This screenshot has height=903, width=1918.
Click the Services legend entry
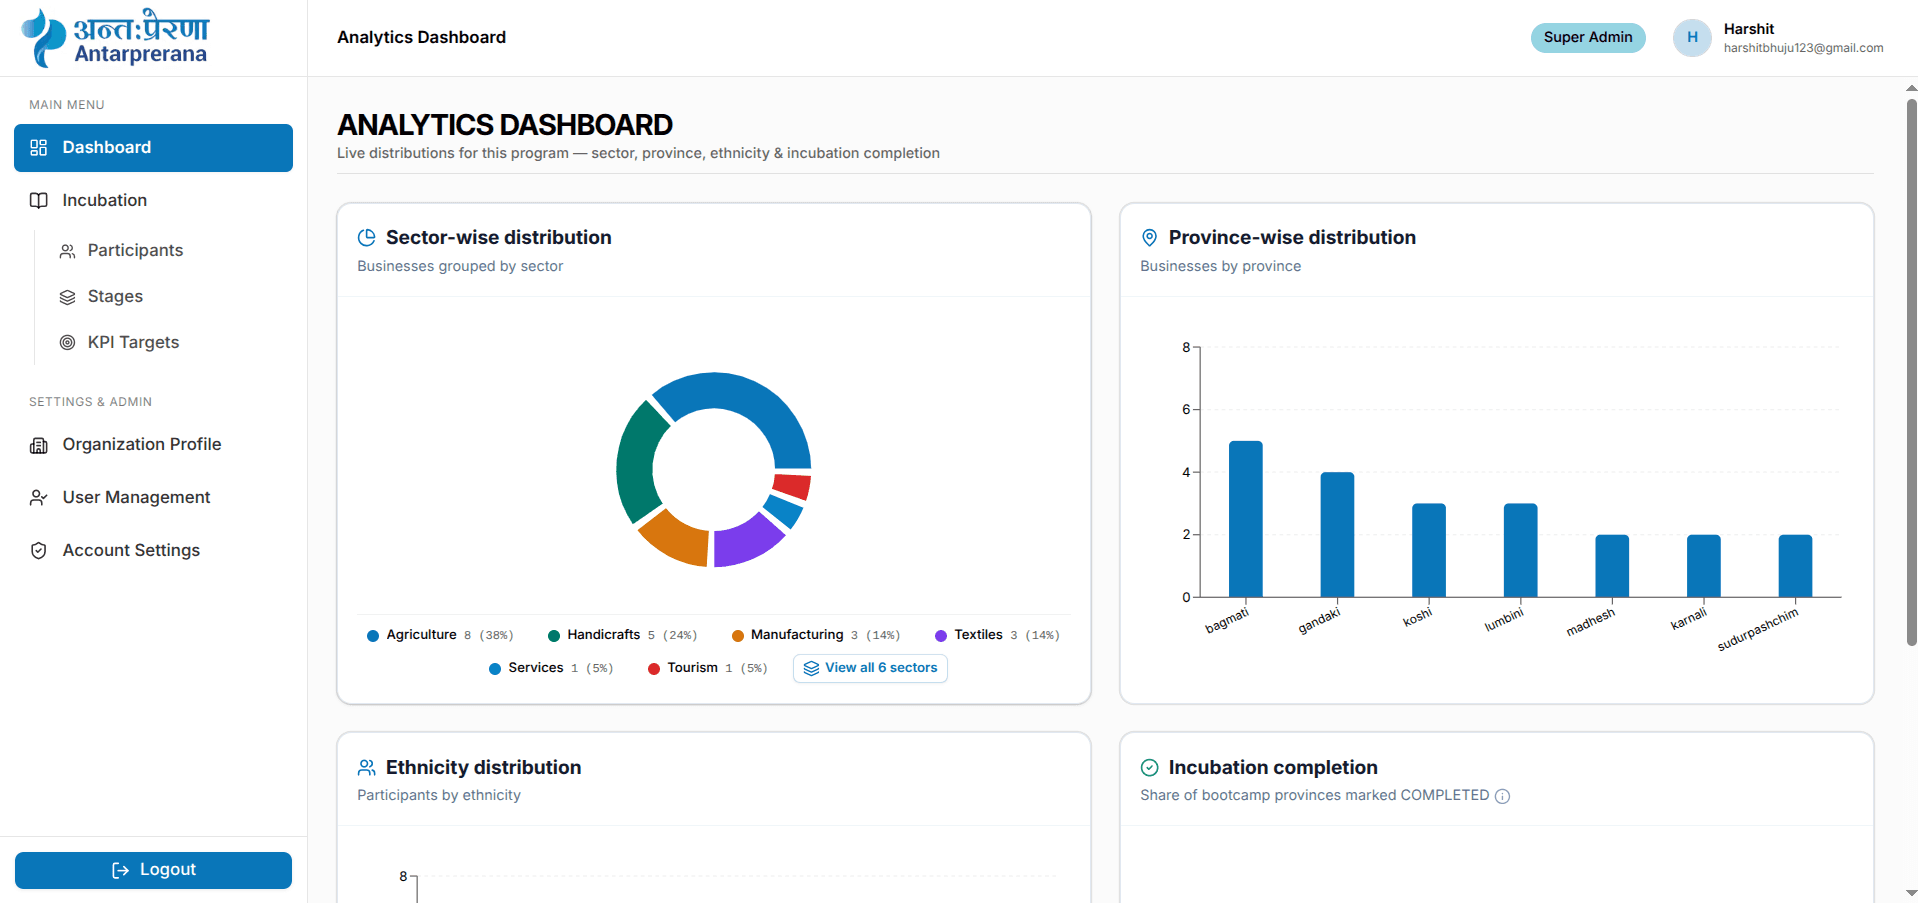coord(551,668)
